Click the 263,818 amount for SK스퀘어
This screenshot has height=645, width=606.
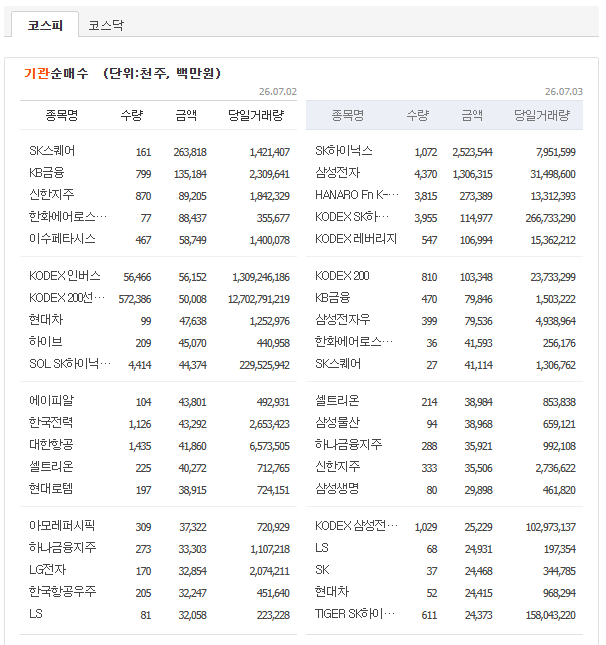coord(190,152)
